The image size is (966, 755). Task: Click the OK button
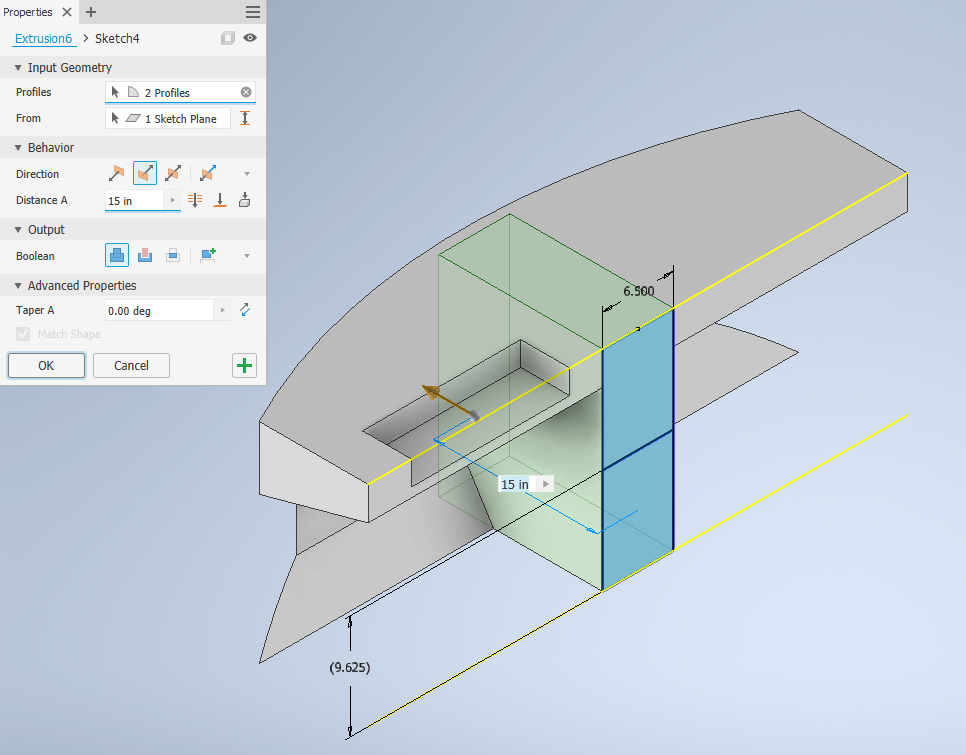click(x=46, y=365)
